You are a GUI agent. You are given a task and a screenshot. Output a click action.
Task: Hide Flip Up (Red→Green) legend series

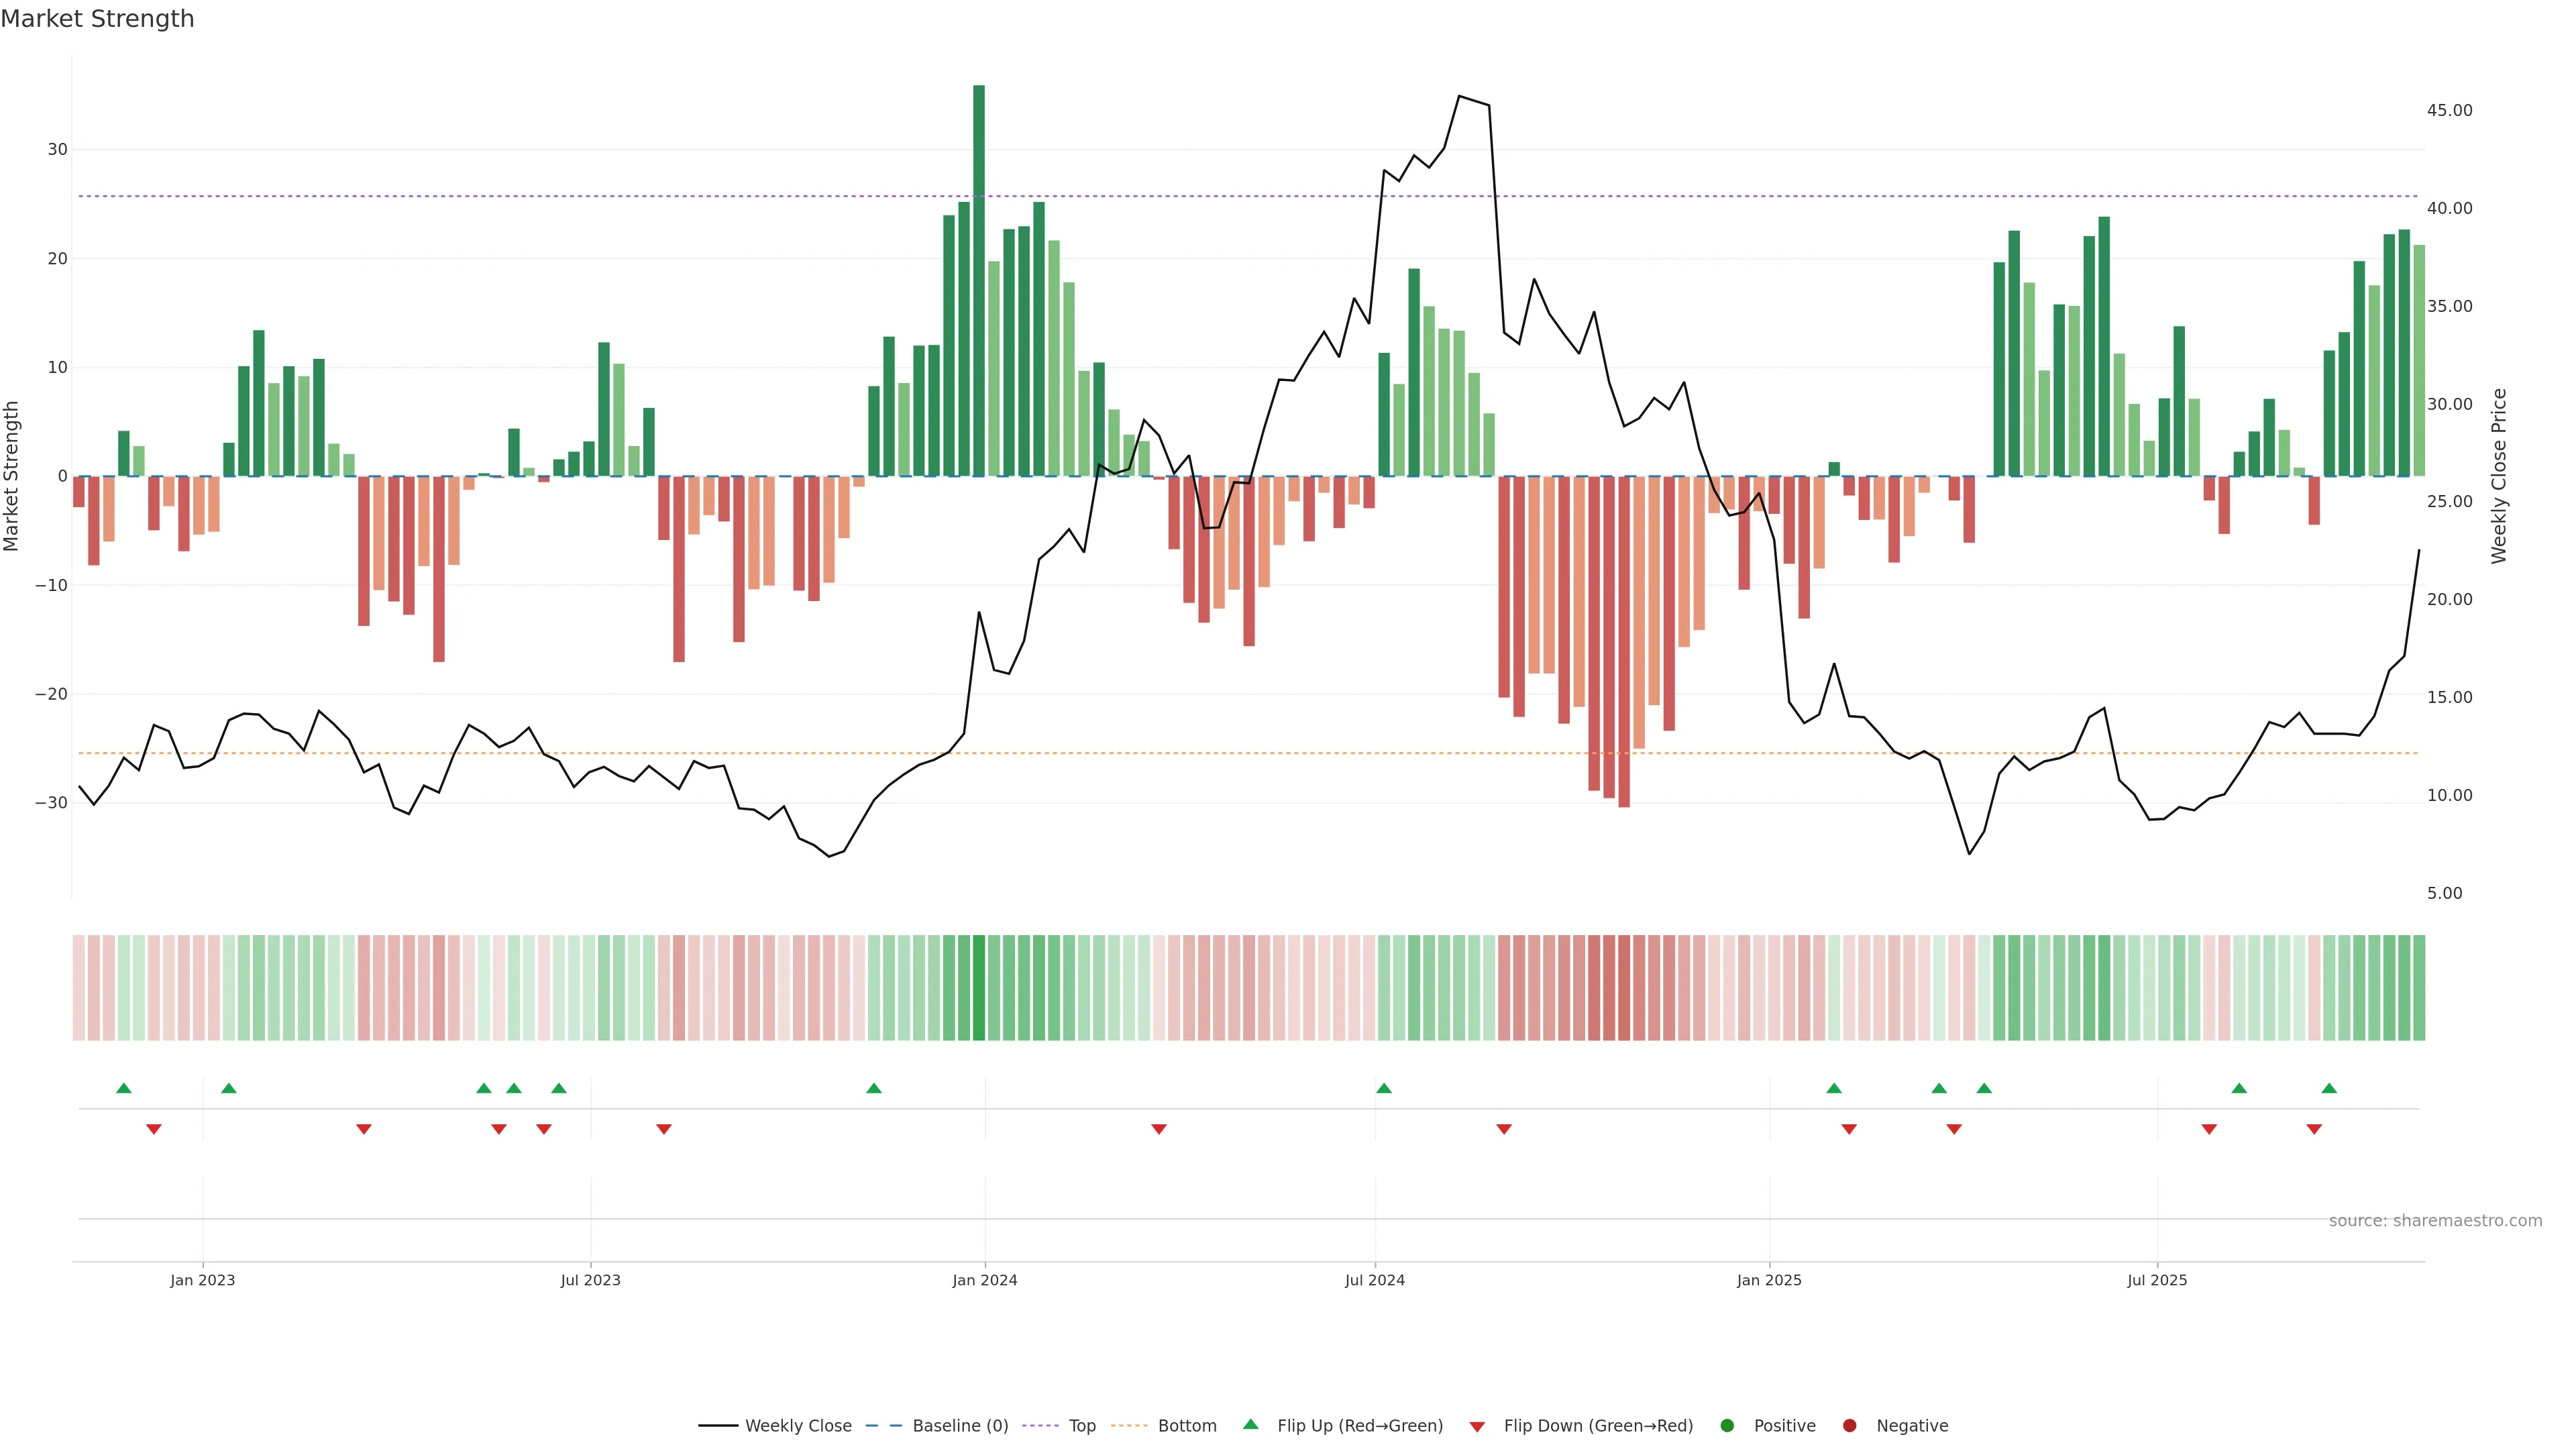click(1359, 1426)
